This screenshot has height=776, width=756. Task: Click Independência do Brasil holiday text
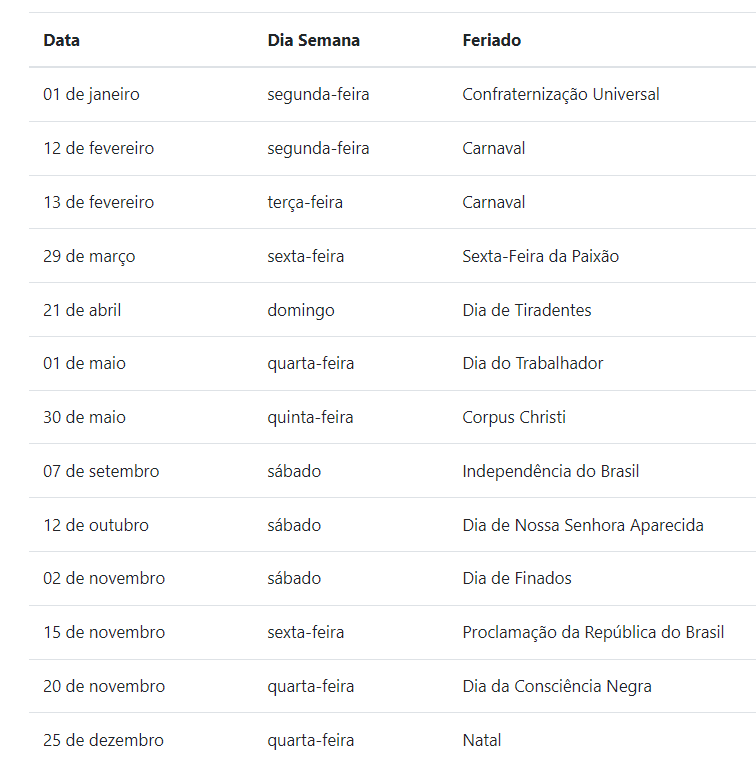pos(551,471)
